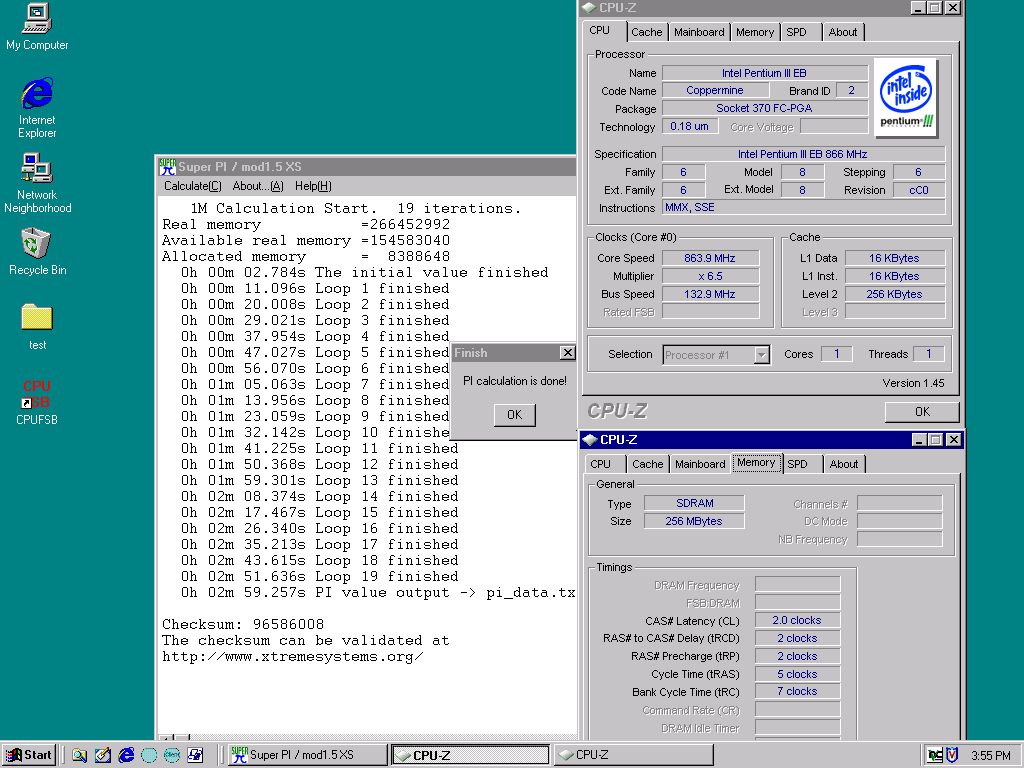
Task: Click the last quick launch icon
Action: point(195,756)
